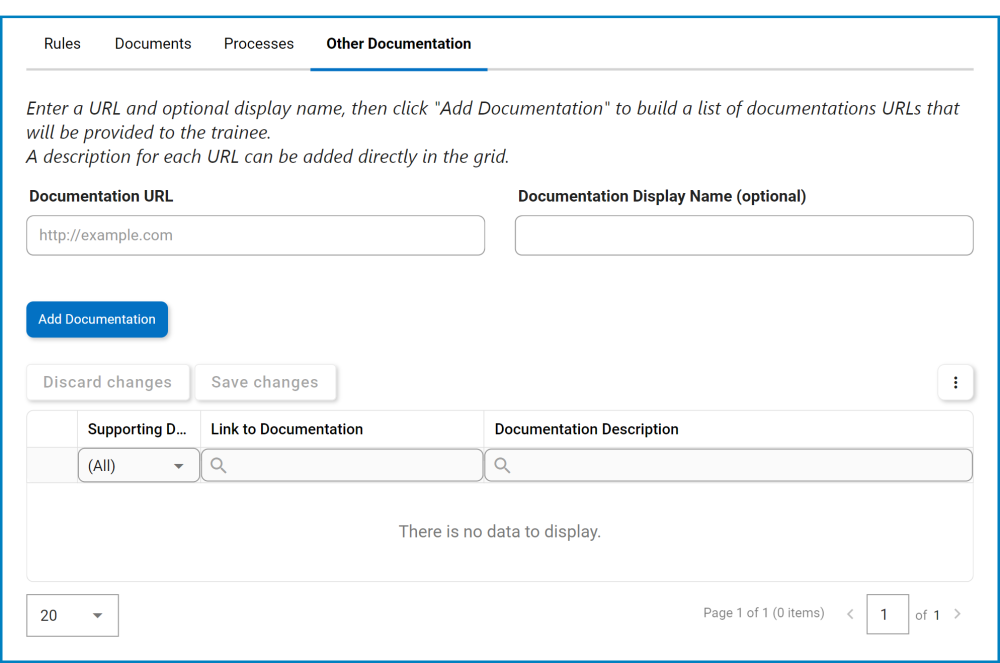
Task: Expand the page size dropdown showing 20
Action: tap(72, 615)
